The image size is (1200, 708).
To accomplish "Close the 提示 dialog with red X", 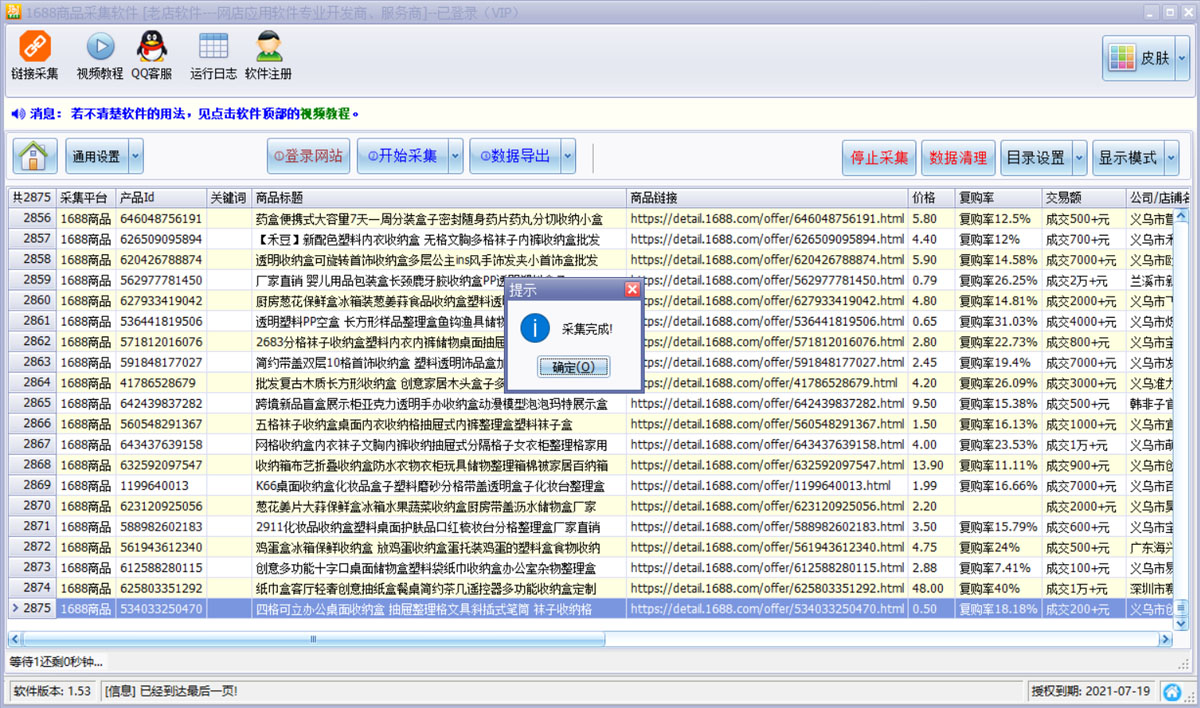I will click(631, 290).
